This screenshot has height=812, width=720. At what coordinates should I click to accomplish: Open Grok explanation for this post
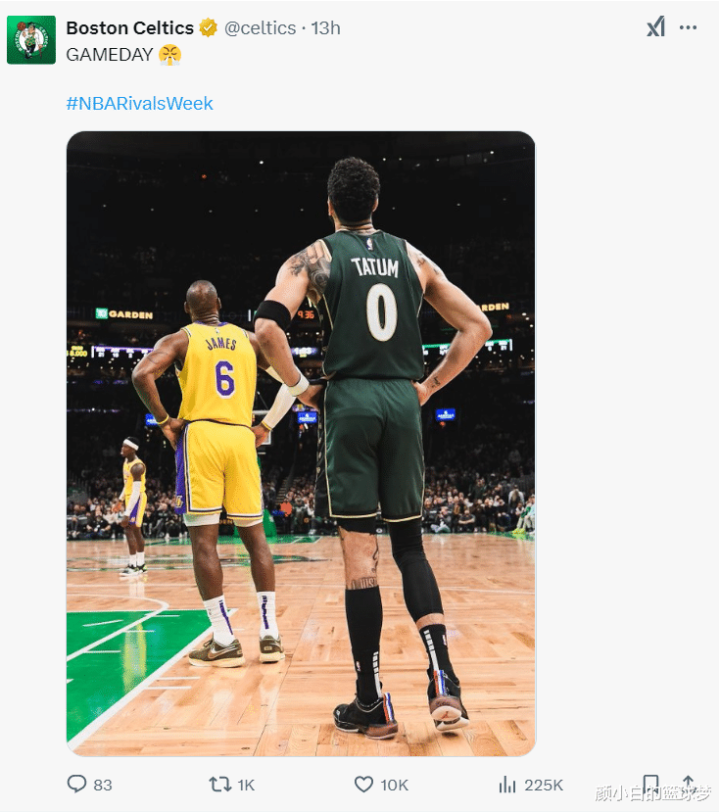655,27
